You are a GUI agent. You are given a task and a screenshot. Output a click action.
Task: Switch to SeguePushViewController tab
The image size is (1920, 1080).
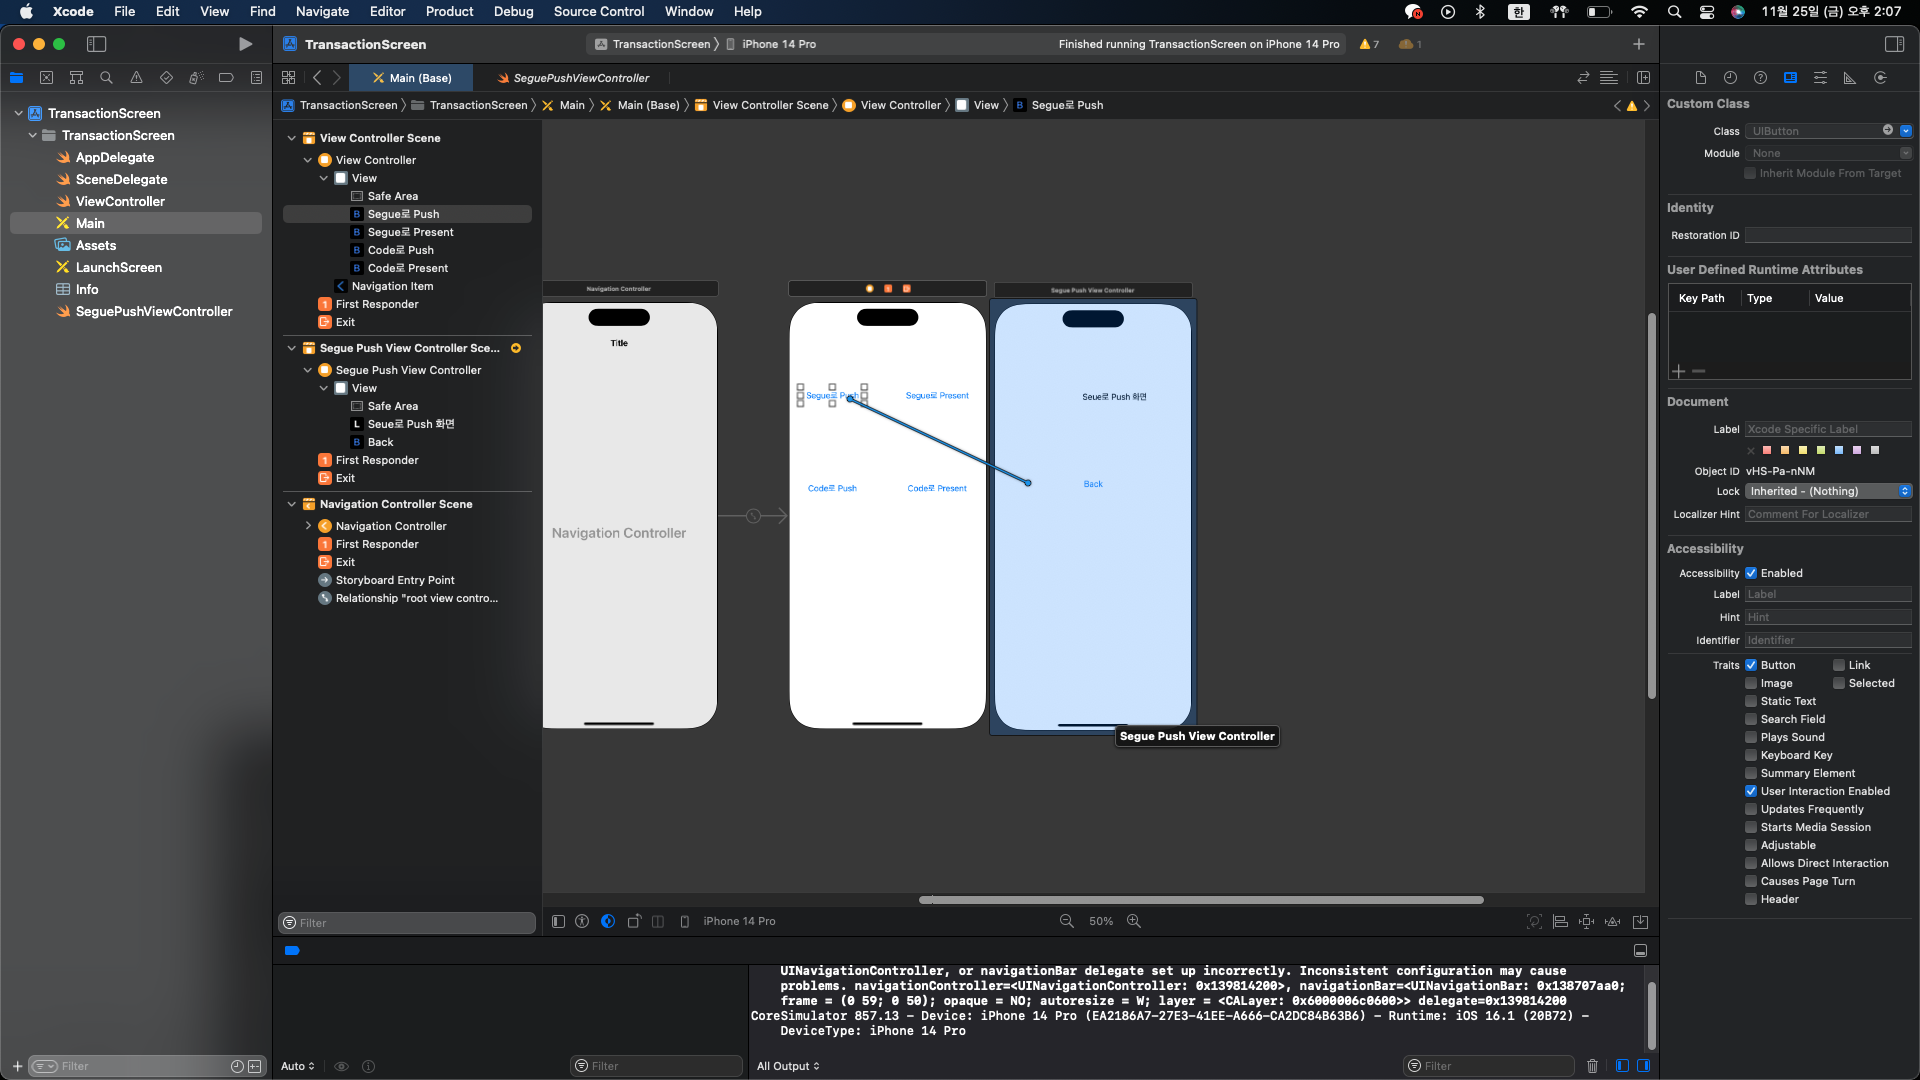coord(581,78)
